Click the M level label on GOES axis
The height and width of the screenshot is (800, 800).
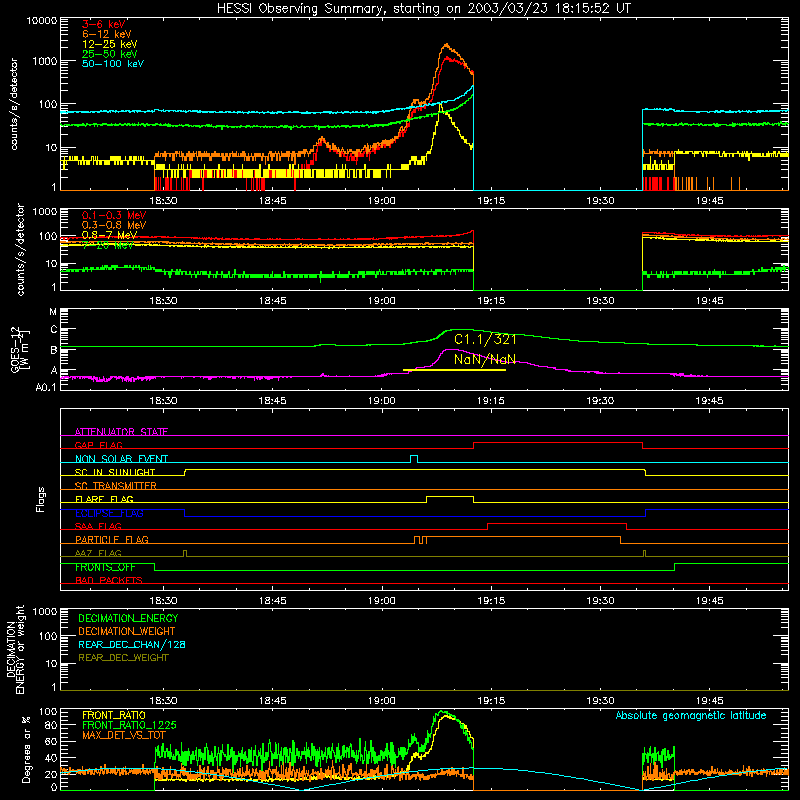click(x=53, y=312)
